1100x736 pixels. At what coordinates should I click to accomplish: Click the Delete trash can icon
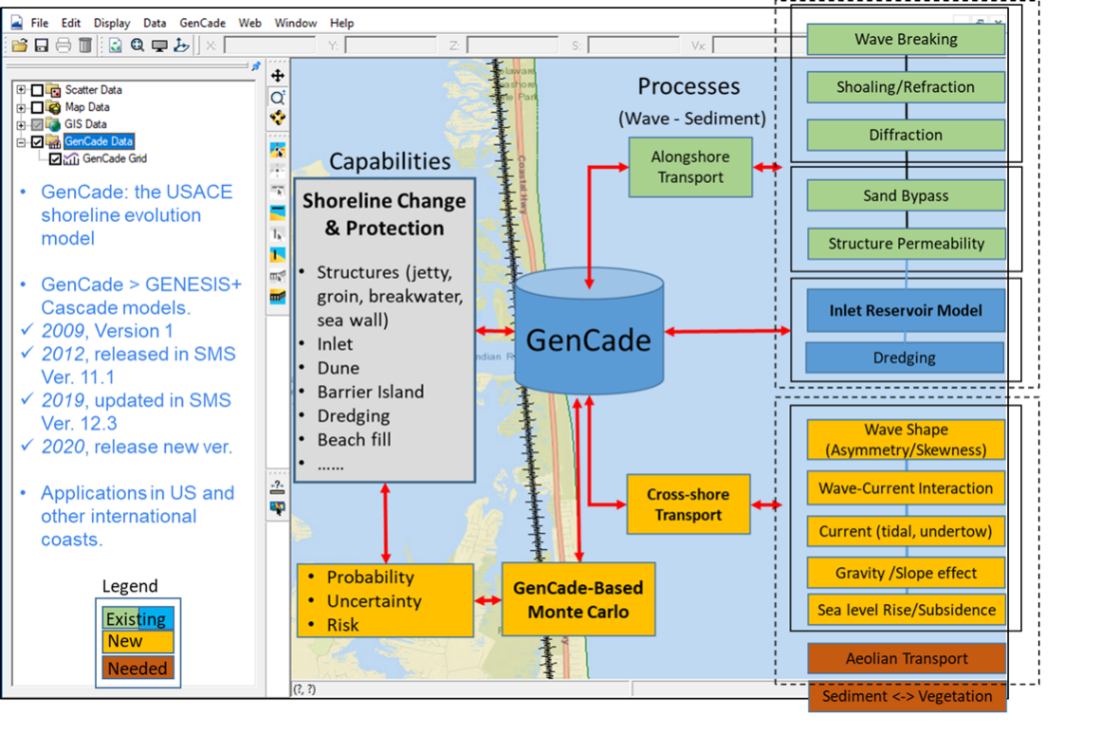coord(85,46)
